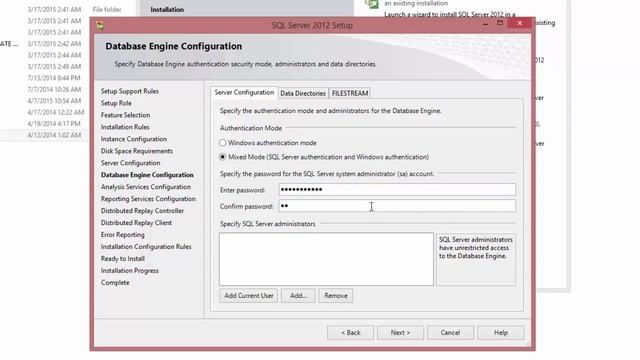Click Complete step in sidebar

pos(115,282)
